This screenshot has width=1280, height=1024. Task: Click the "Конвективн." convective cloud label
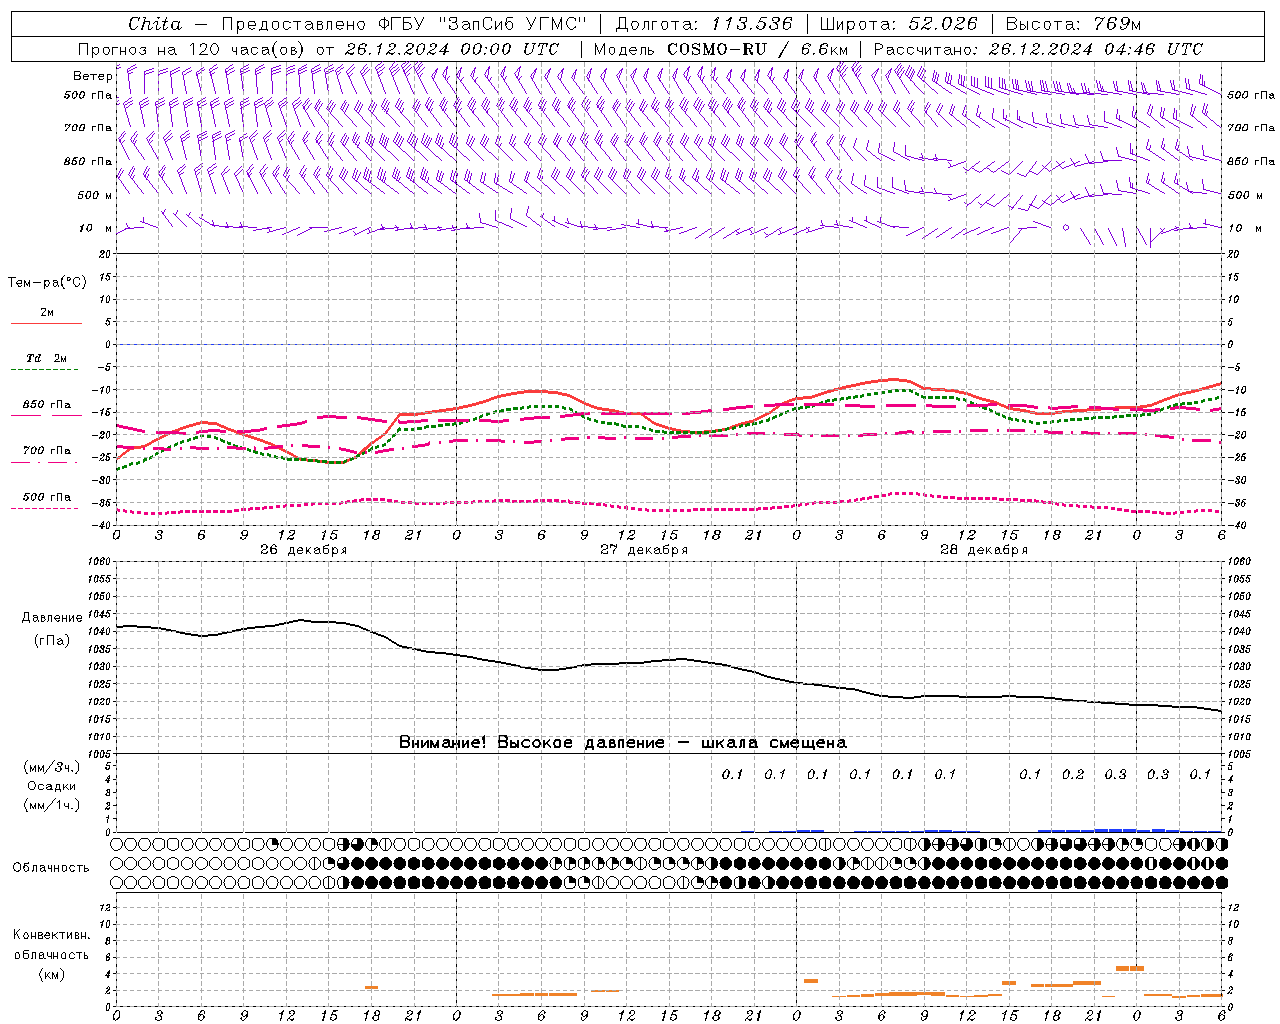click(52, 935)
